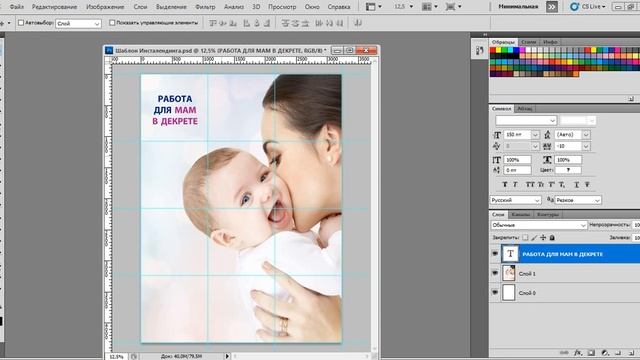Select the text layer T thumbnail

click(x=510, y=253)
